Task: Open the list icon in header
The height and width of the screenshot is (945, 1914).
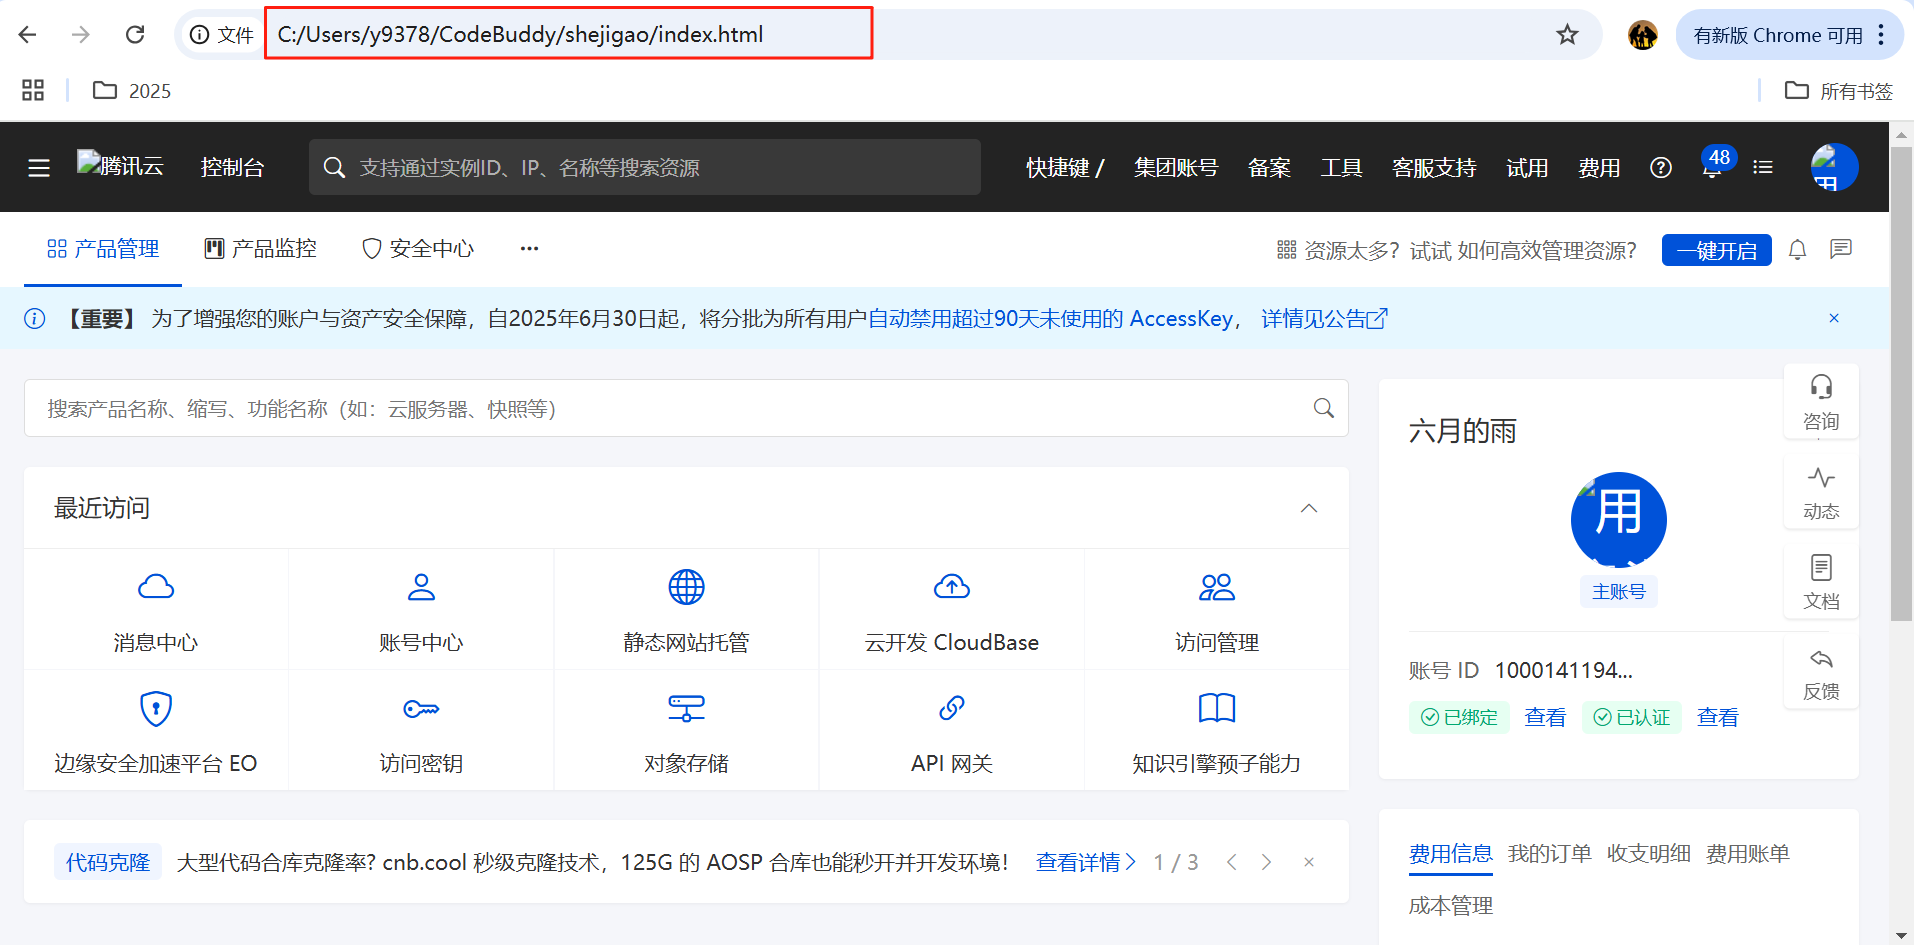Action: point(1763,168)
